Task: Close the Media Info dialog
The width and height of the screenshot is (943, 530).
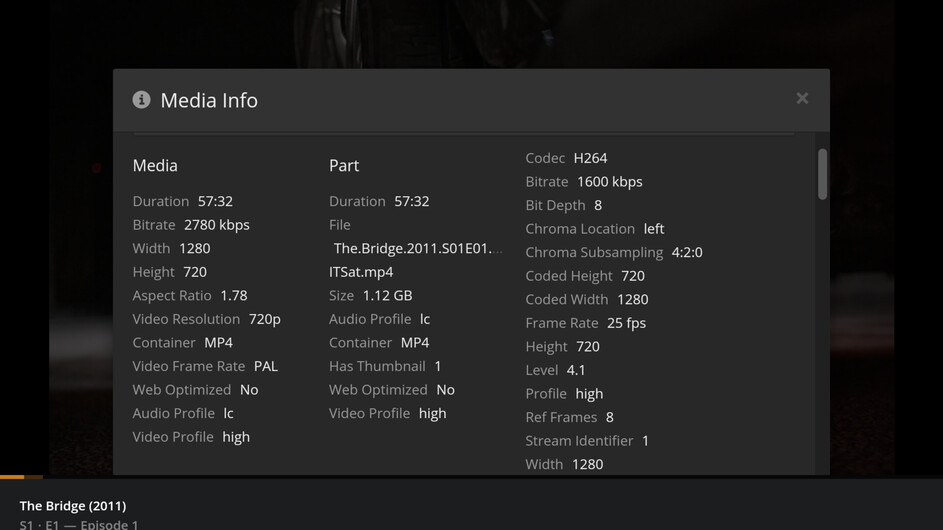Action: (x=802, y=98)
